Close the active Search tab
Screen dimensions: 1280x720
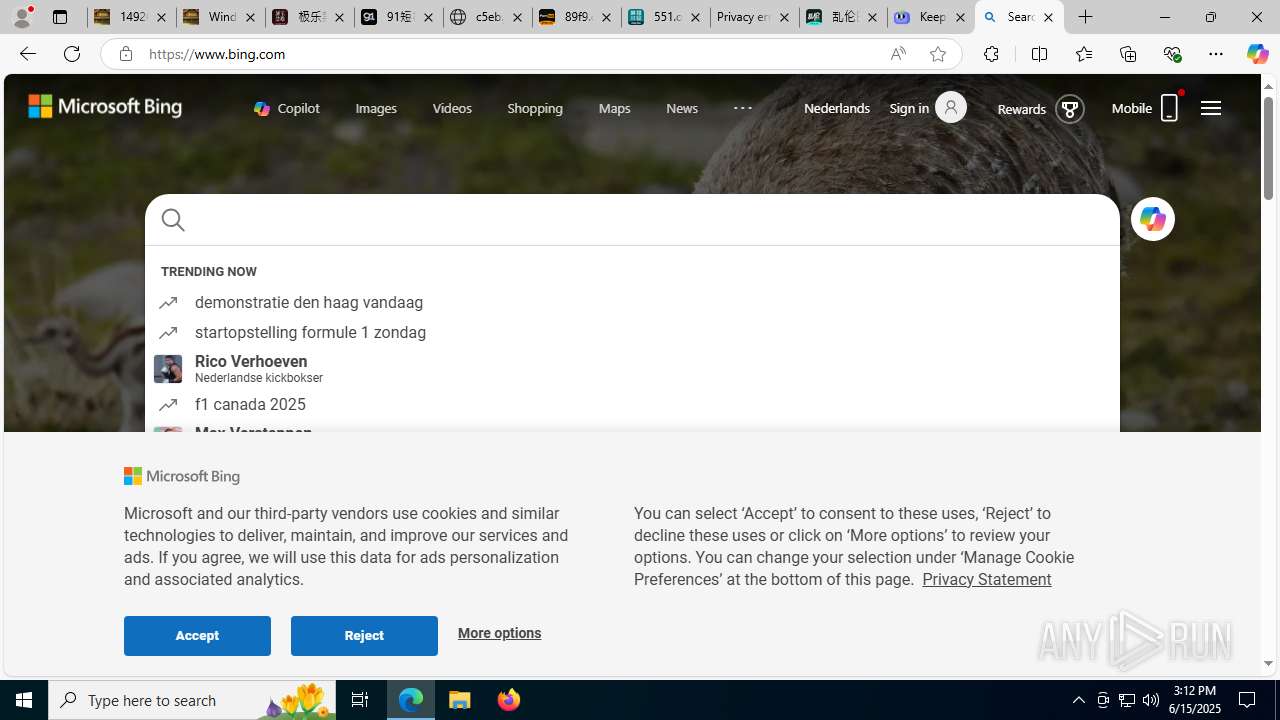1048,17
